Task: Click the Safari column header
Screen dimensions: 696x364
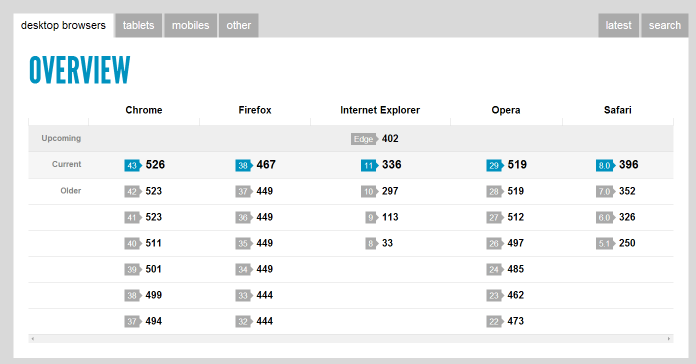Action: point(617,110)
